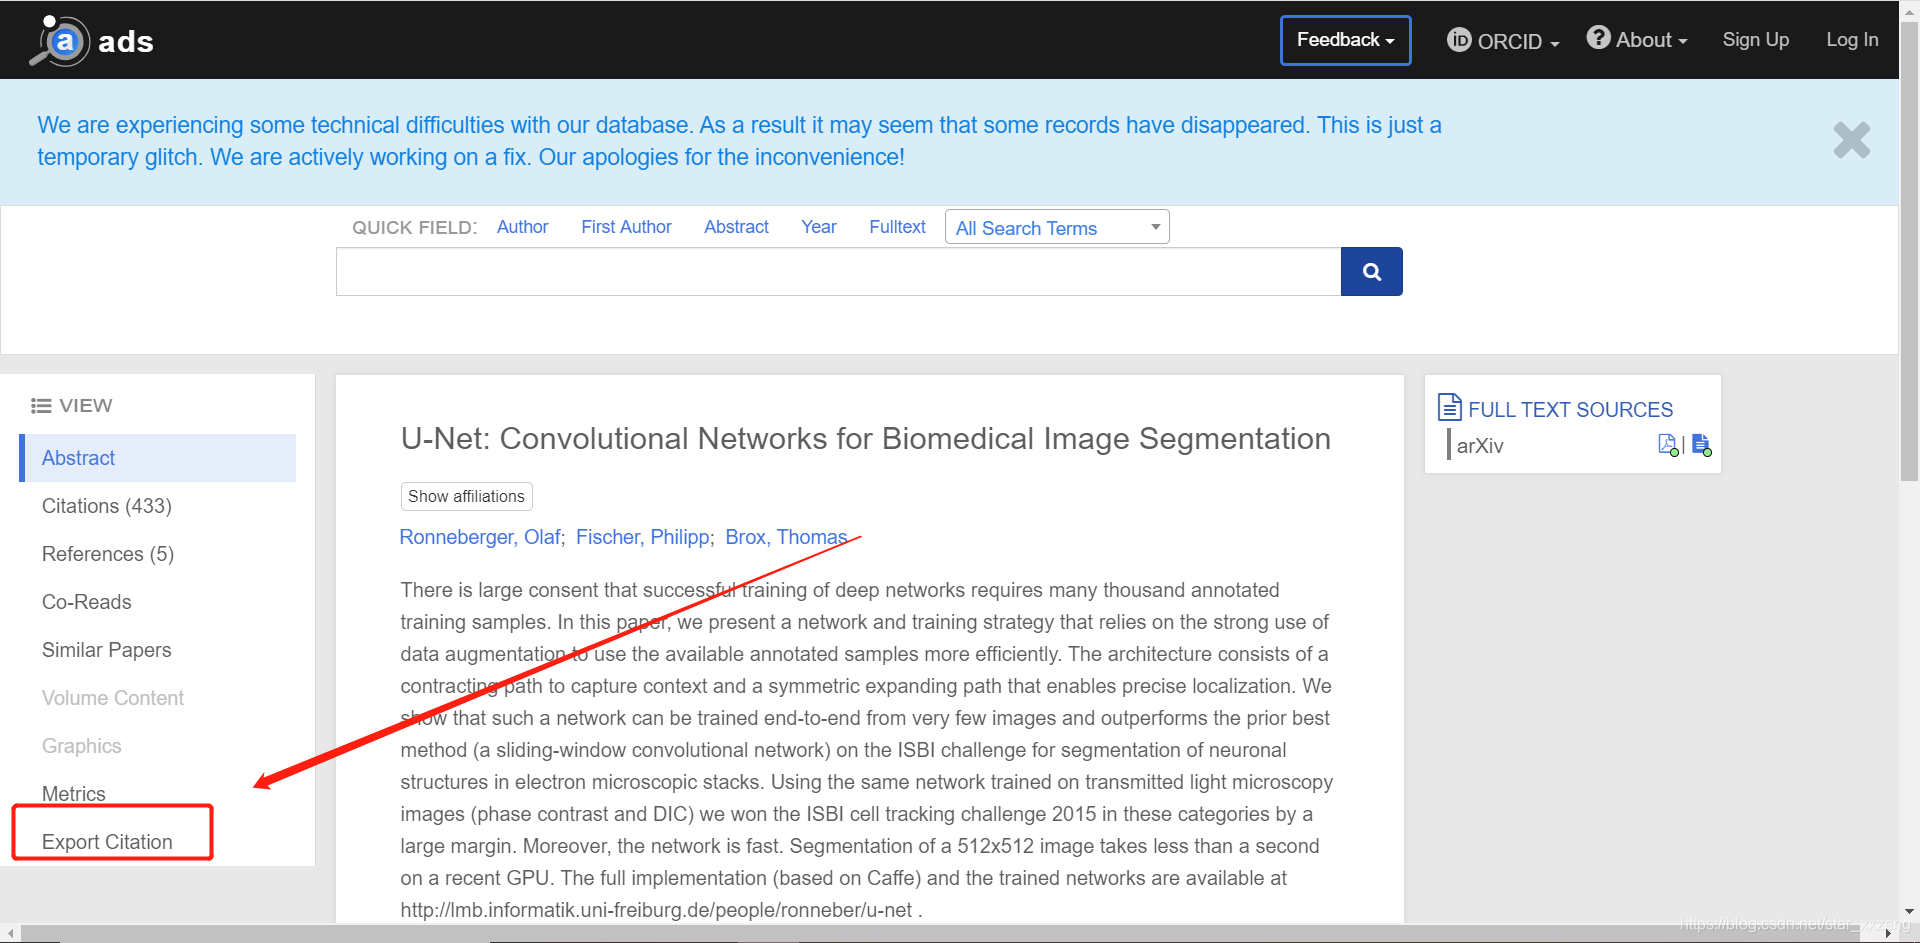Insert Abstract quick field
The width and height of the screenshot is (1920, 943).
pos(736,227)
